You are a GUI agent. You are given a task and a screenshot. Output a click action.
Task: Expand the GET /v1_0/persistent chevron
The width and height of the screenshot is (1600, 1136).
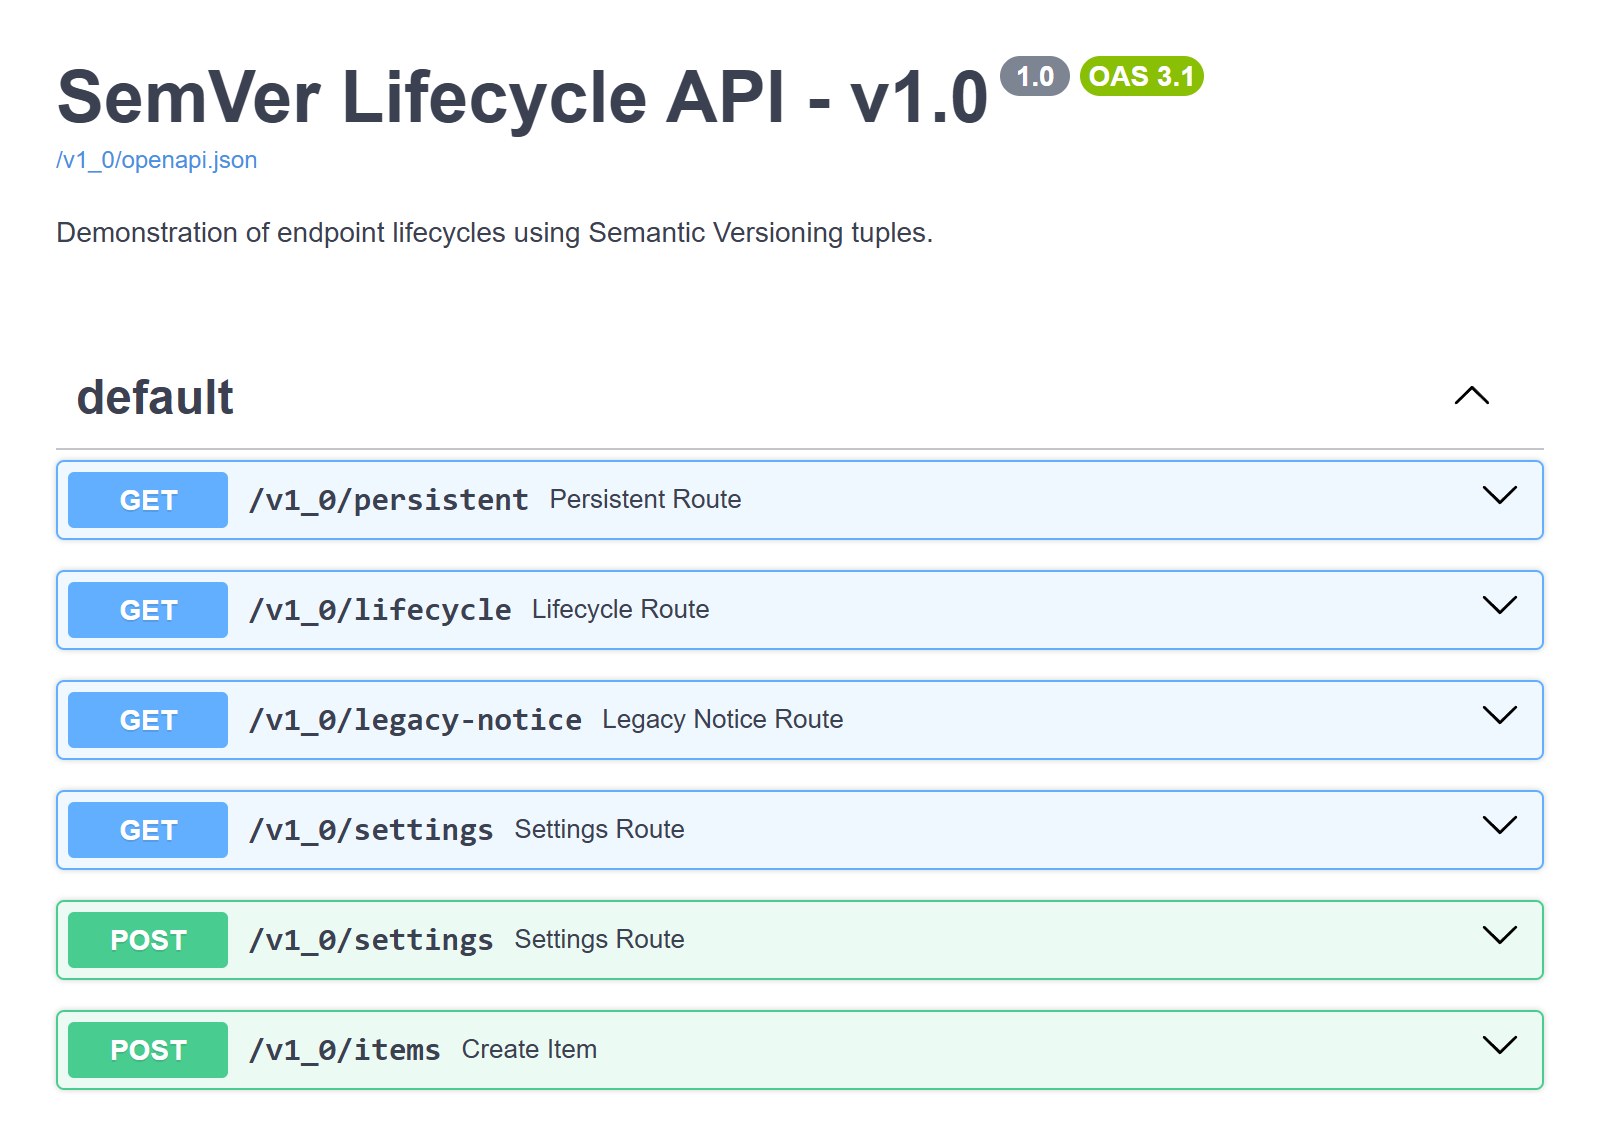1499,495
